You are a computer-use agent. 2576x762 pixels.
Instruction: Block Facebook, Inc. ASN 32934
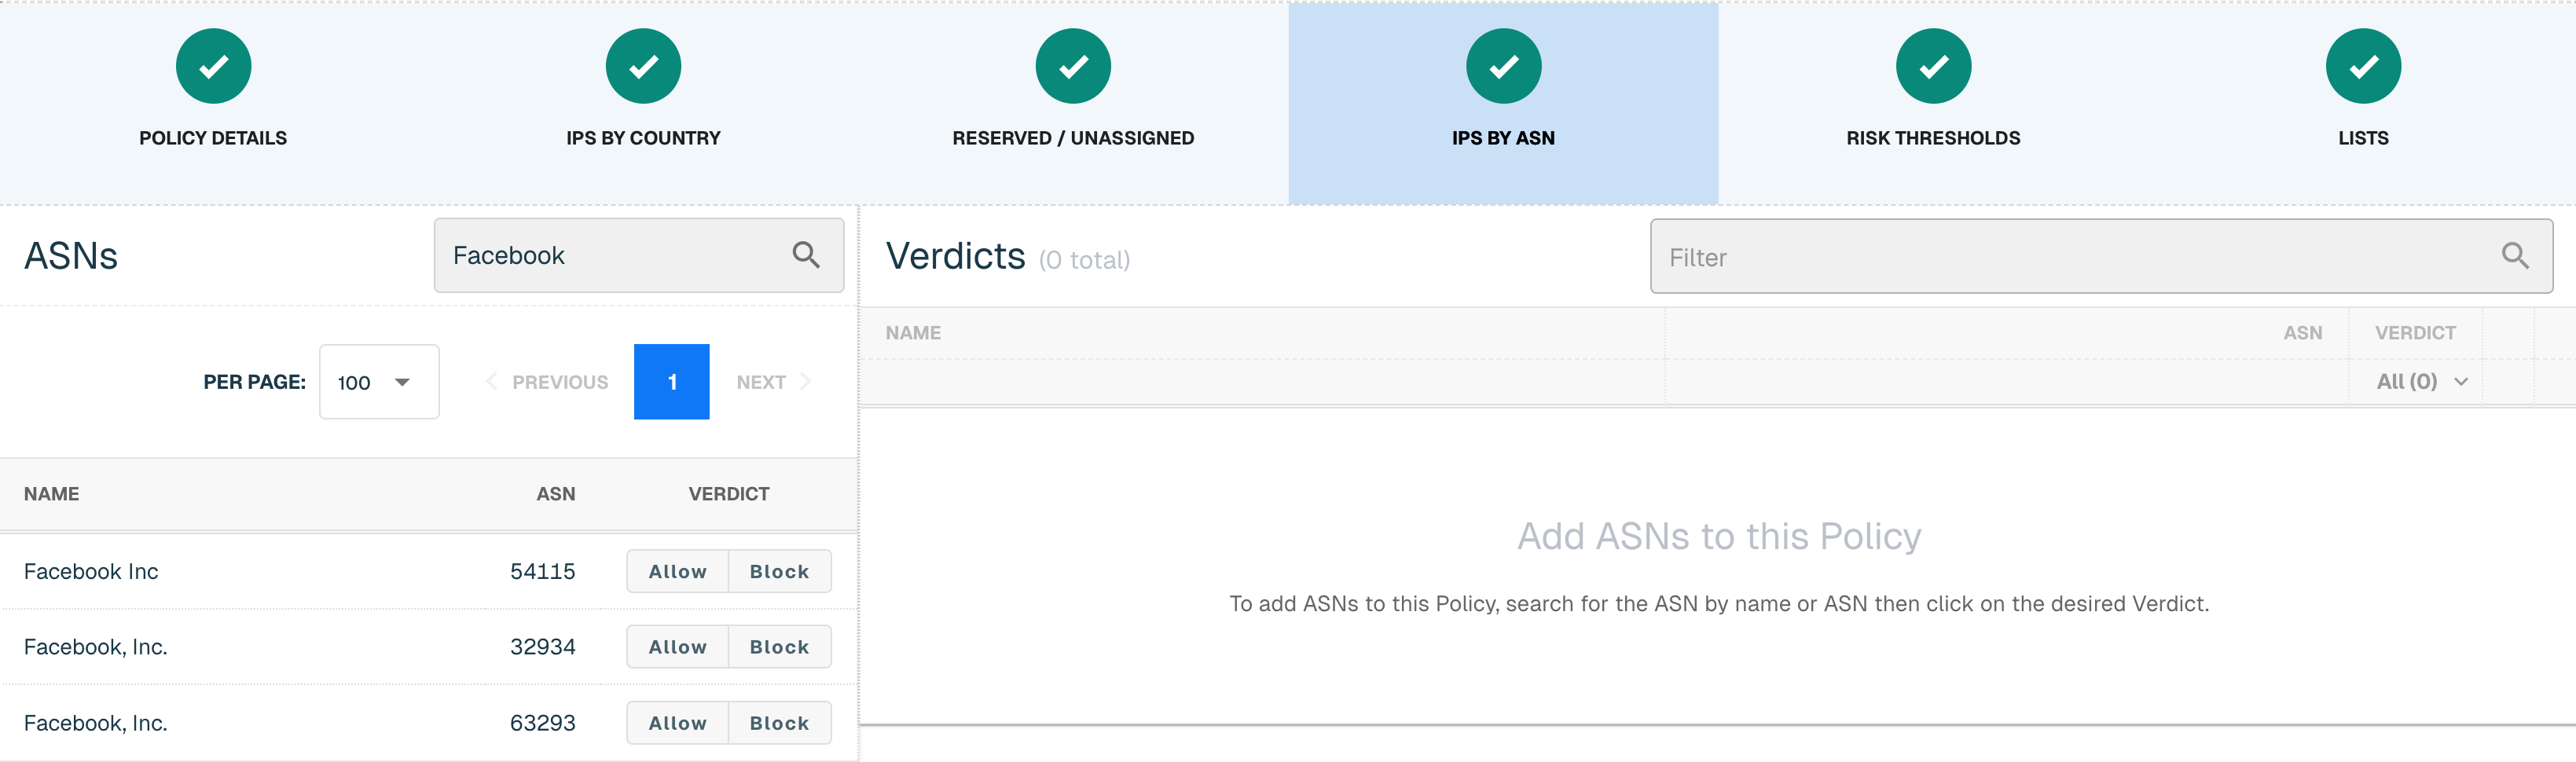[779, 647]
